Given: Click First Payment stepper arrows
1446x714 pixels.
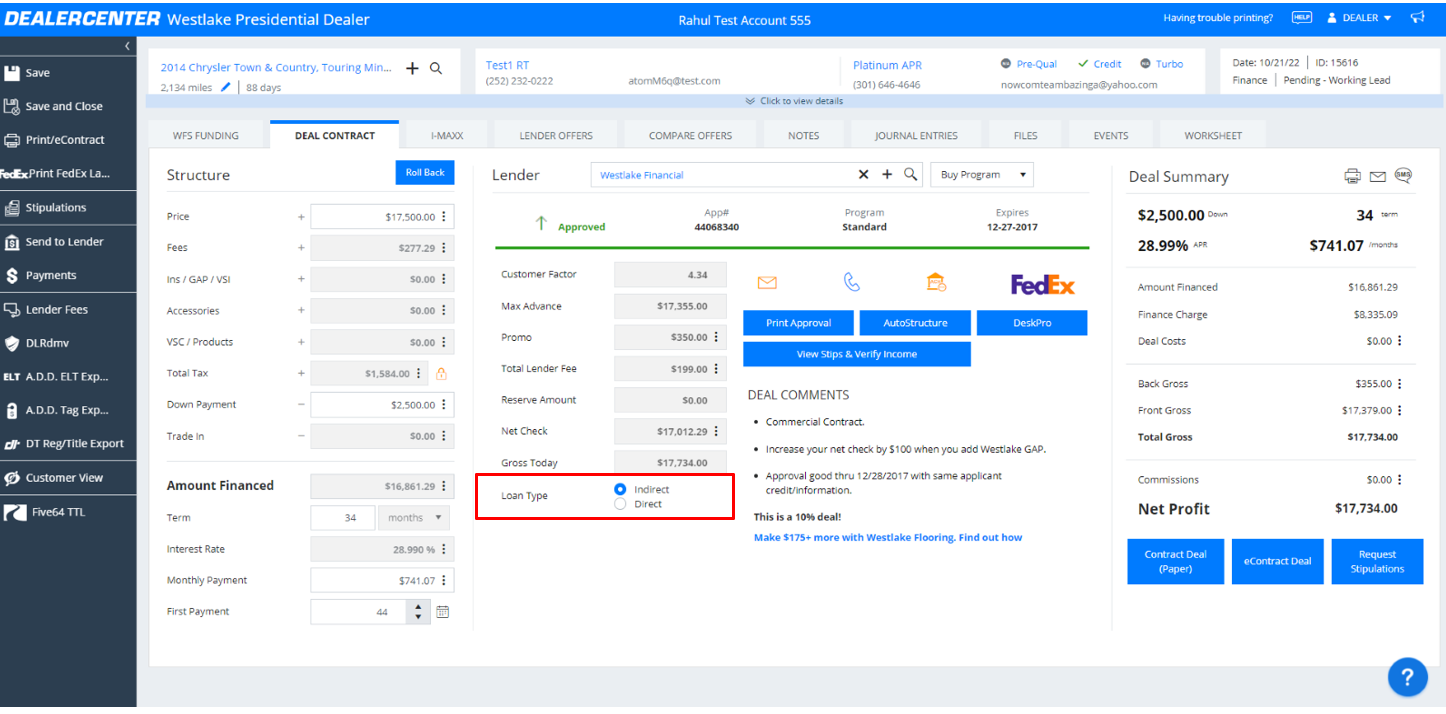Looking at the screenshot, I should (418, 611).
